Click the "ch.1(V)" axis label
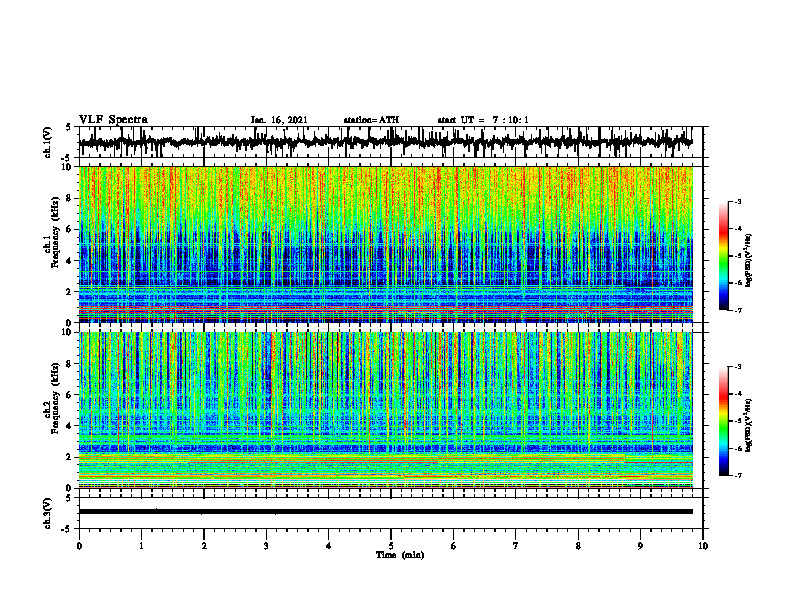The width and height of the screenshot is (792, 612). click(x=48, y=142)
